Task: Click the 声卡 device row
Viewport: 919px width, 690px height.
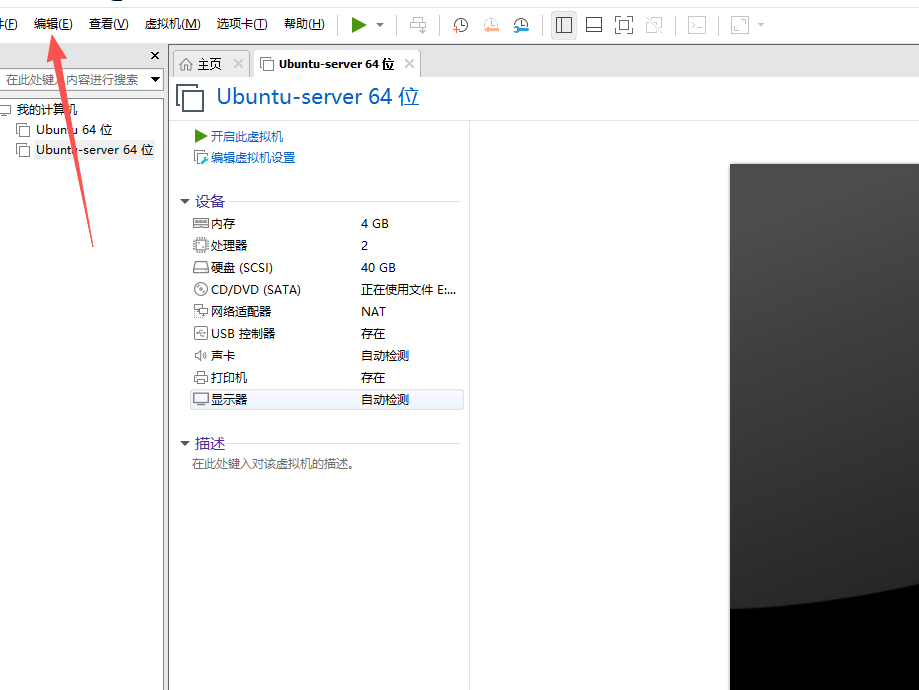Action: tap(326, 355)
